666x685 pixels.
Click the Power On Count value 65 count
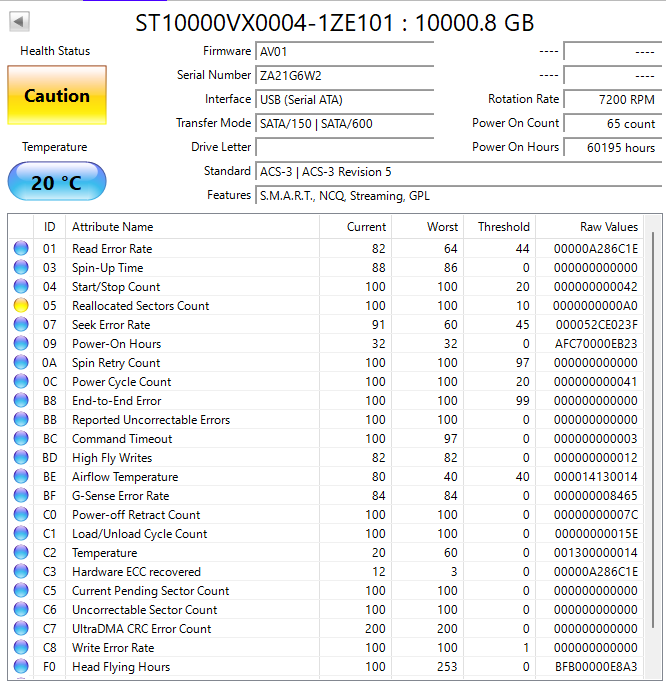click(x=613, y=124)
